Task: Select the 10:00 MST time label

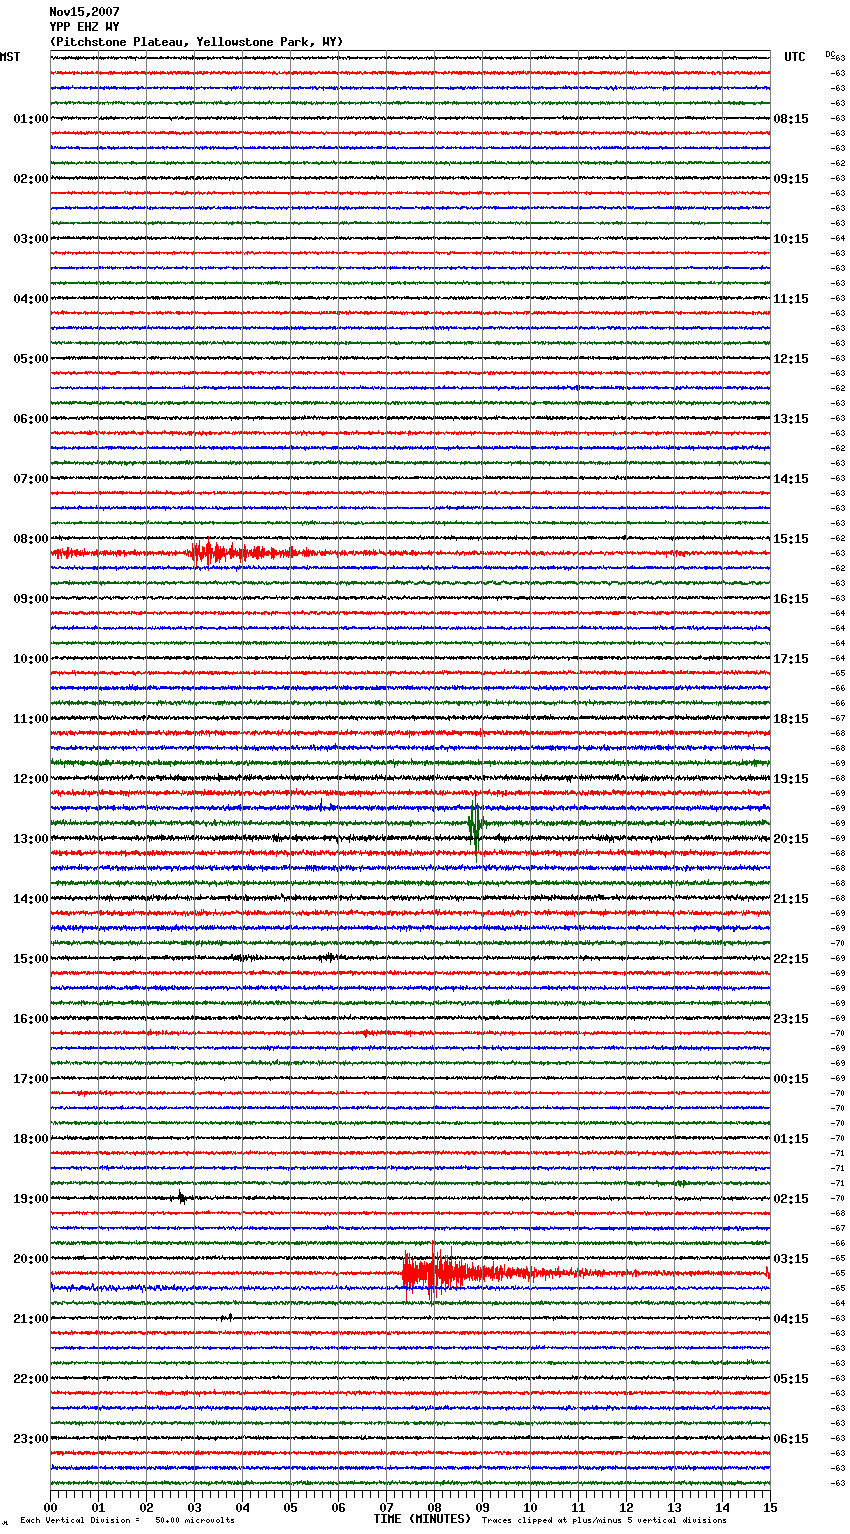Action: [30, 659]
